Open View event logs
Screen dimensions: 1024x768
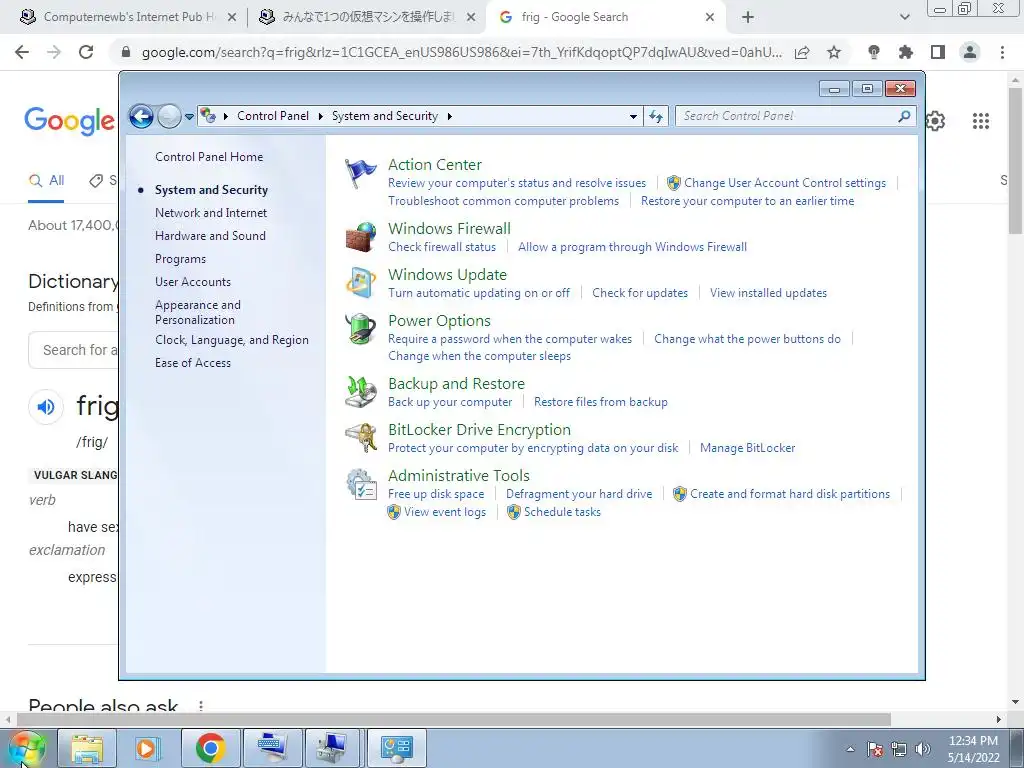445,512
